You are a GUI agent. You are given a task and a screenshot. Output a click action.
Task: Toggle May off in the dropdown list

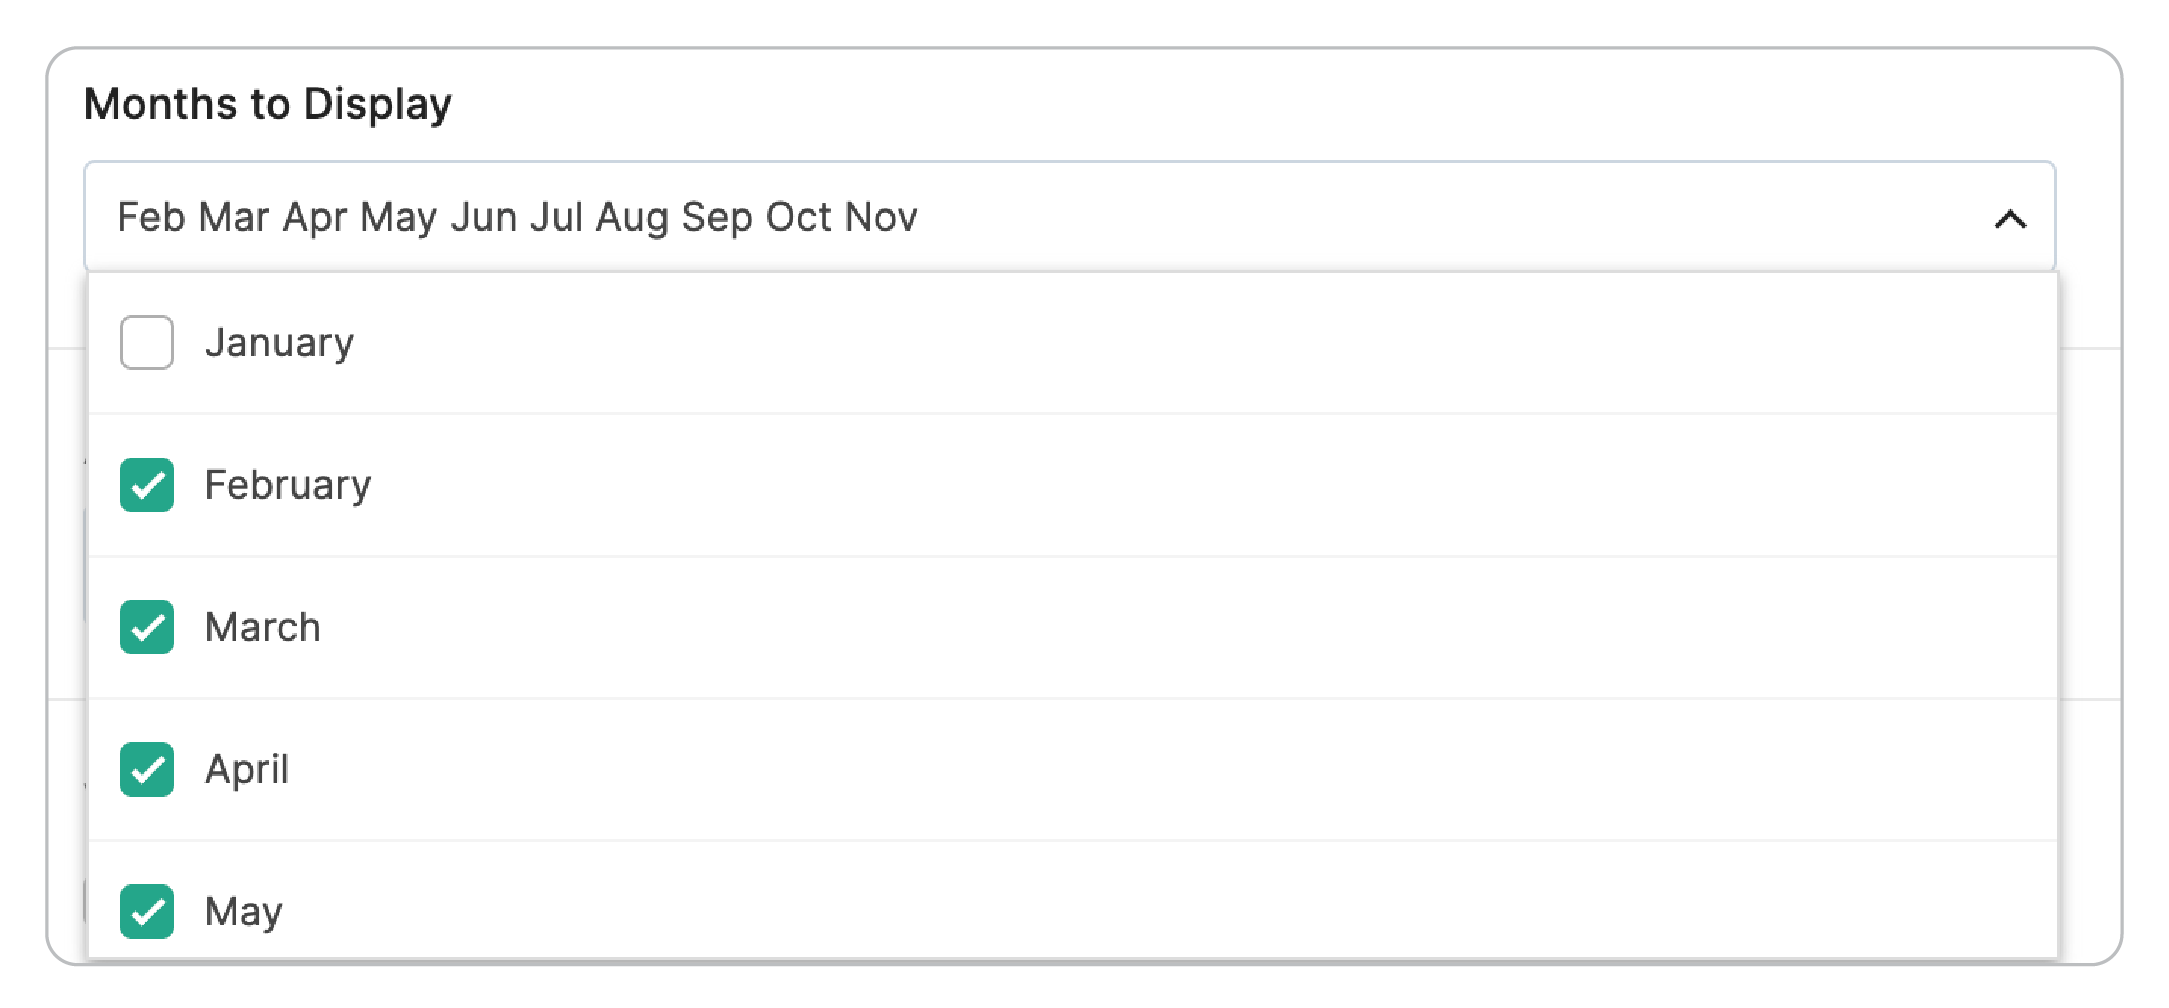click(146, 911)
